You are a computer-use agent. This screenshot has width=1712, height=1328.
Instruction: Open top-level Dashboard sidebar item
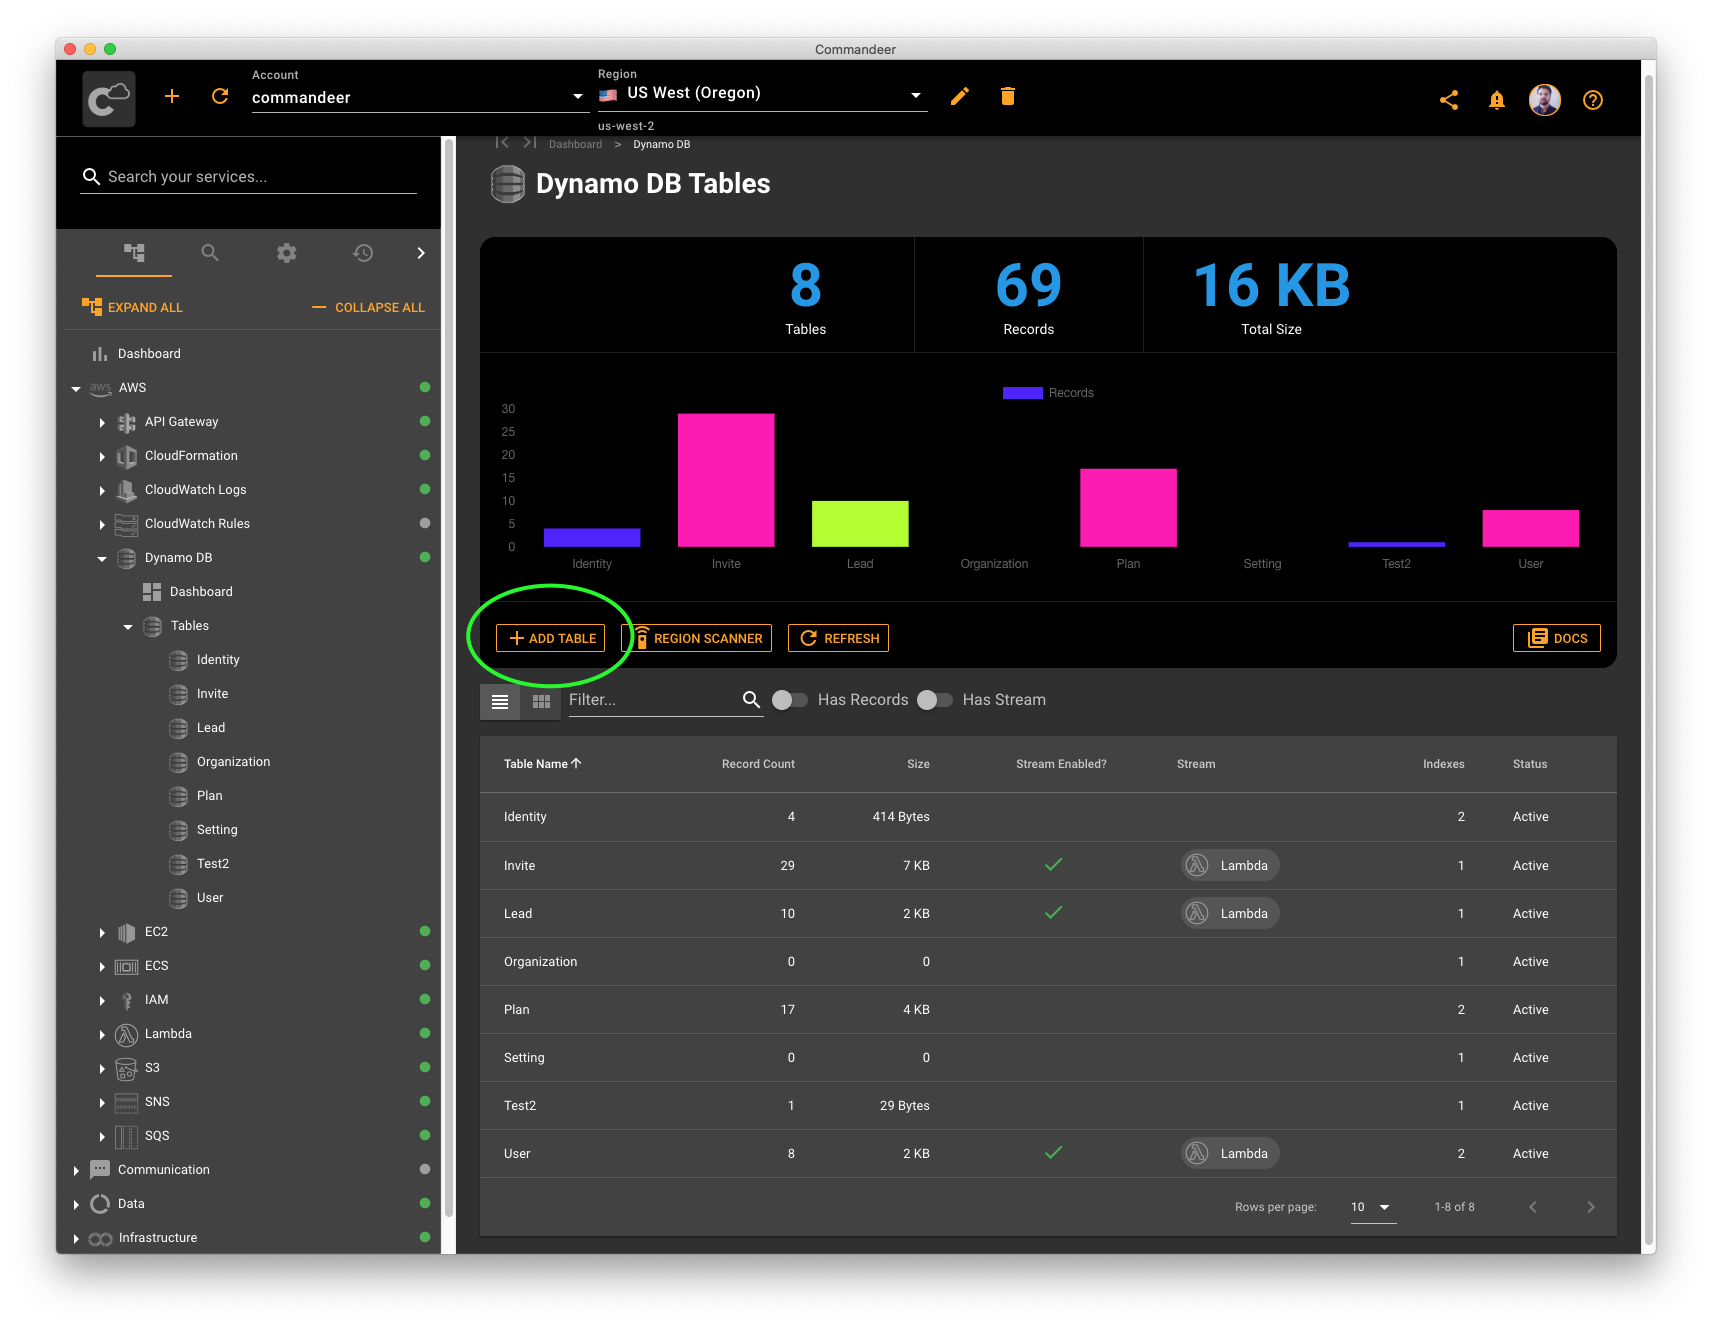[x=149, y=354]
